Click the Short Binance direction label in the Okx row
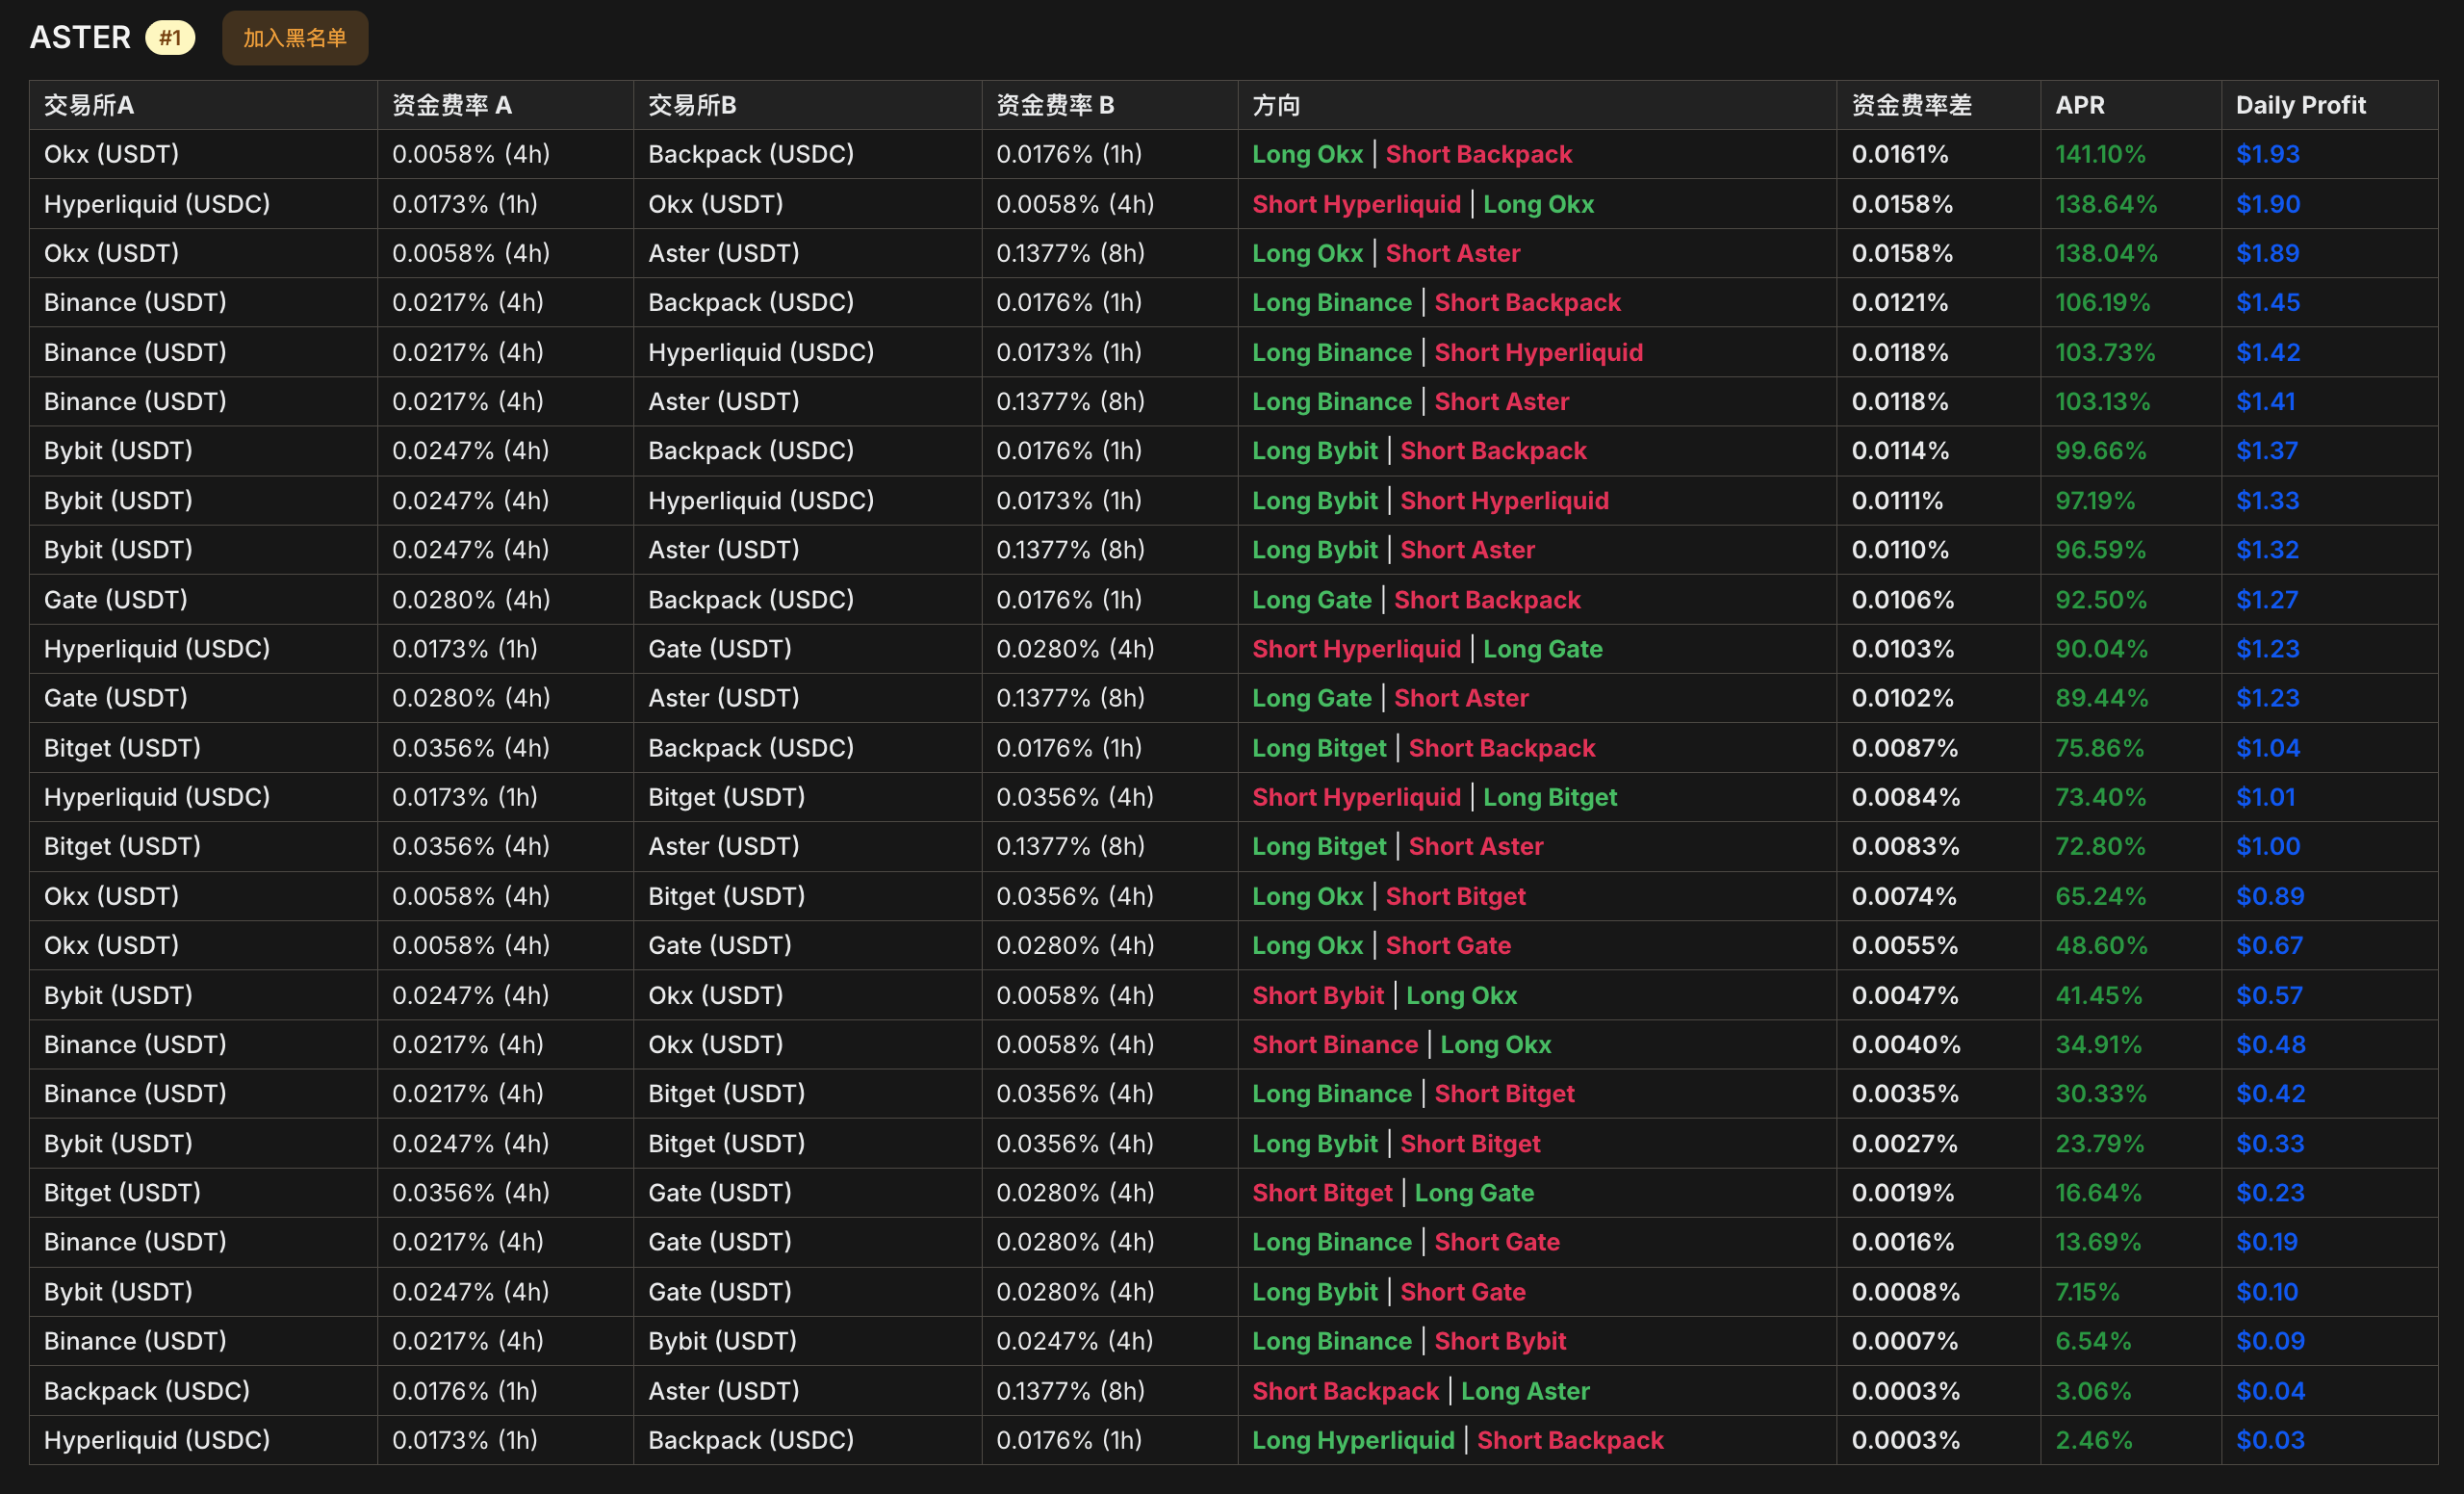This screenshot has width=2464, height=1494. pos(1335,1044)
